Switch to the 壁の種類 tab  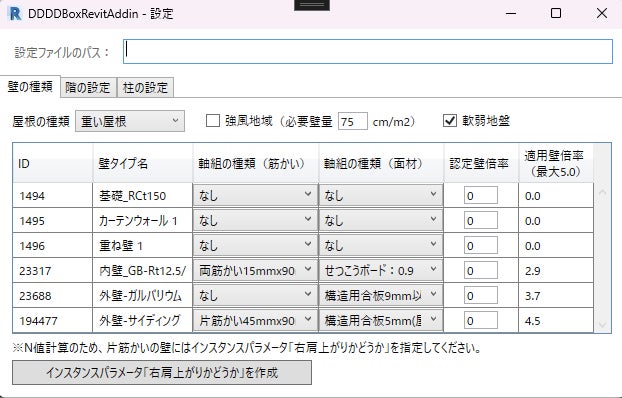[x=30, y=87]
